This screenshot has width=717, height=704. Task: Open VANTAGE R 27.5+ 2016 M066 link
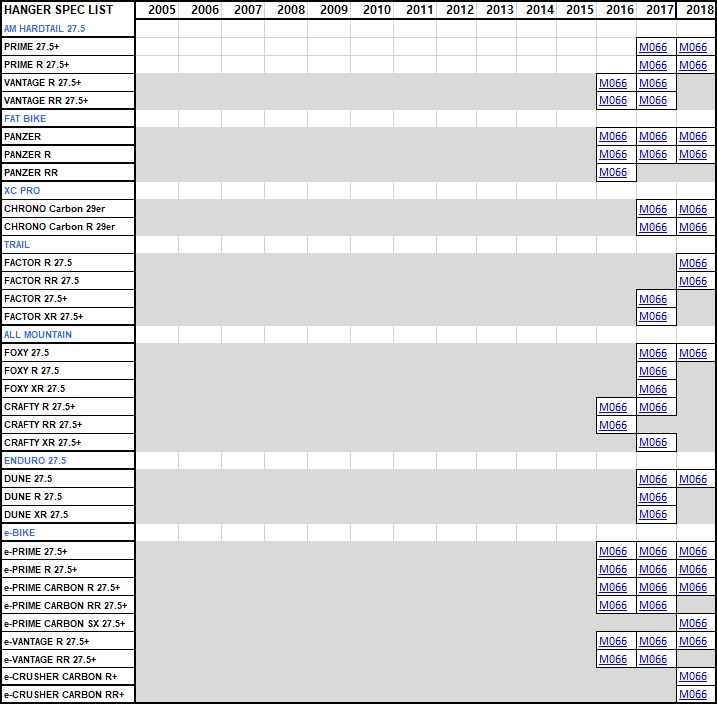tap(613, 83)
